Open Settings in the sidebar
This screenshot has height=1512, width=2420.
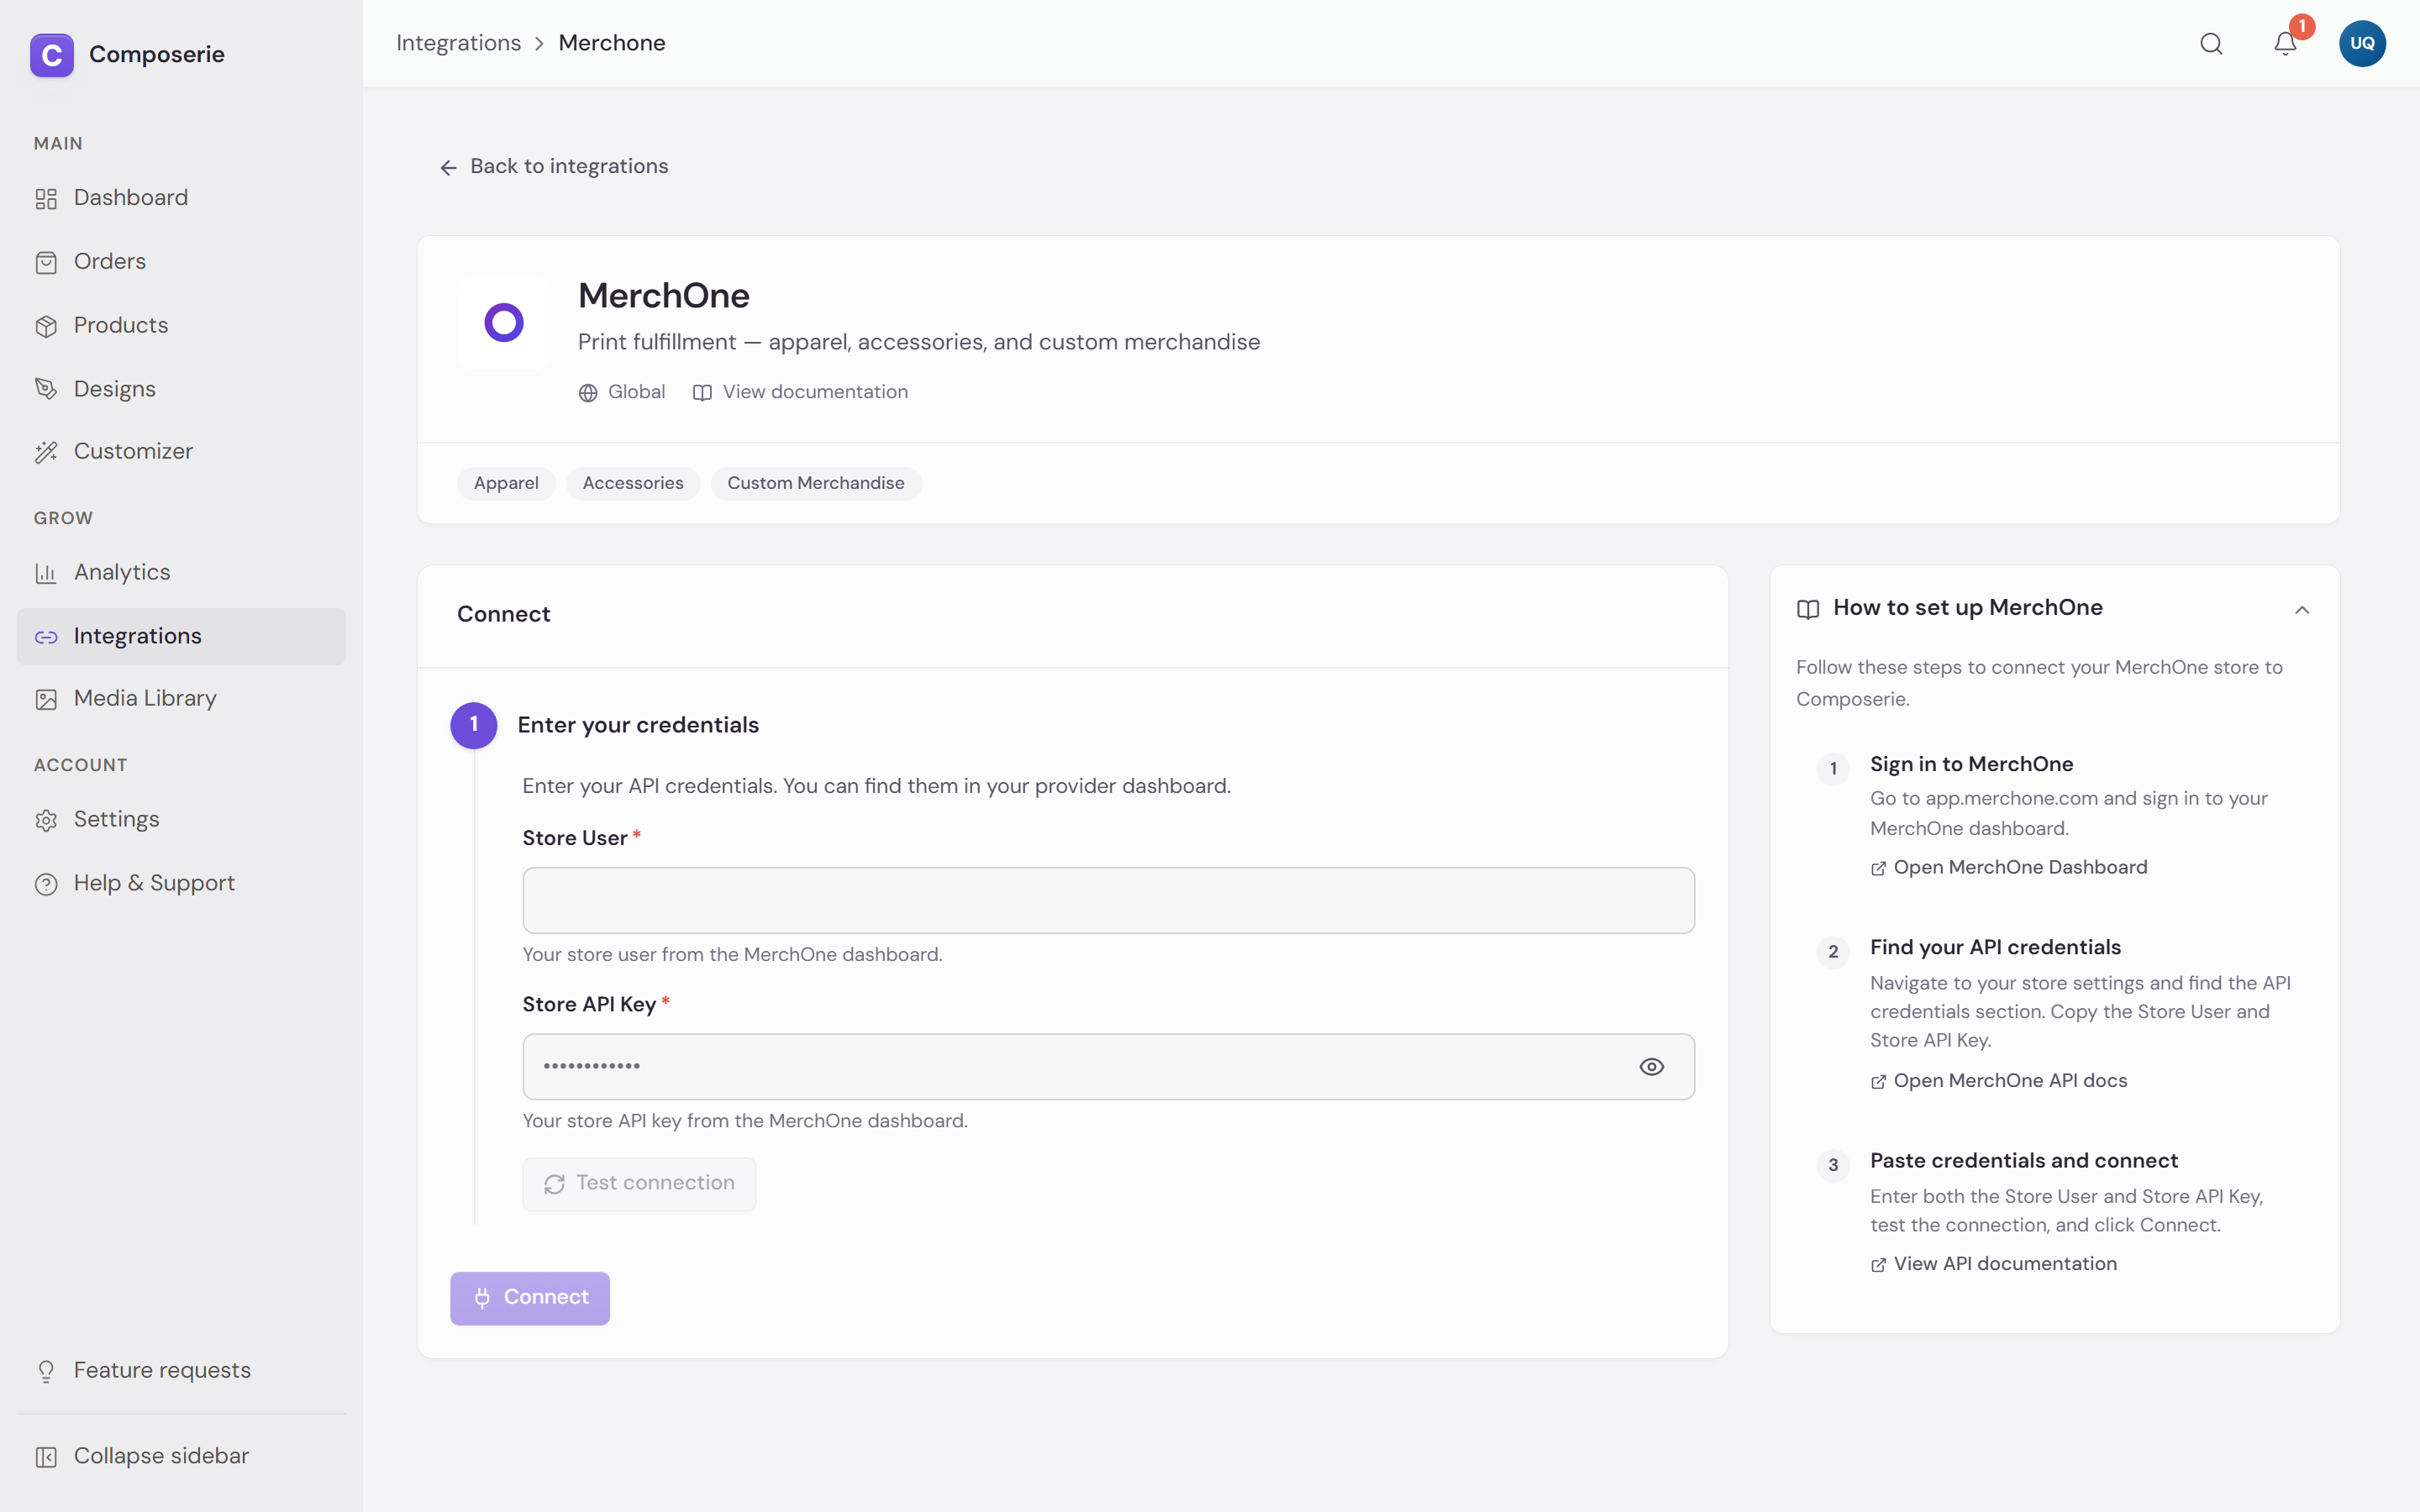[x=181, y=819]
